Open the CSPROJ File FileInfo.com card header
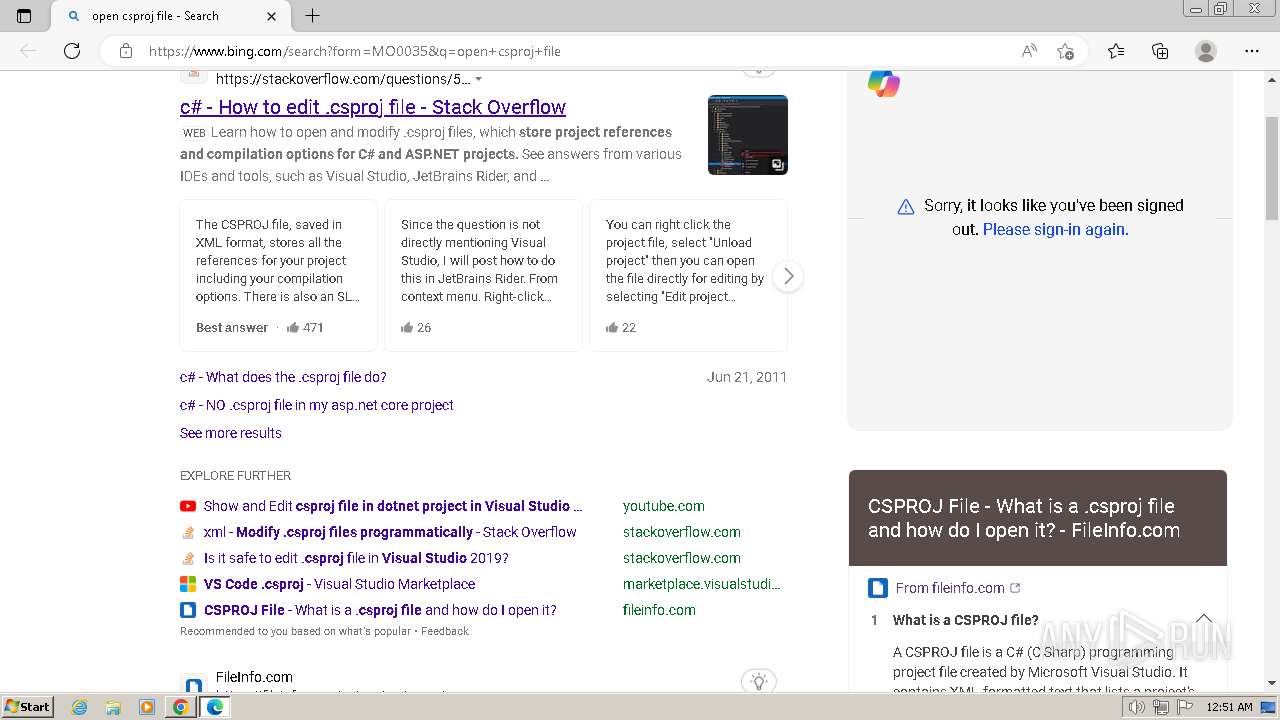Image resolution: width=1280 pixels, height=720 pixels. click(1038, 518)
